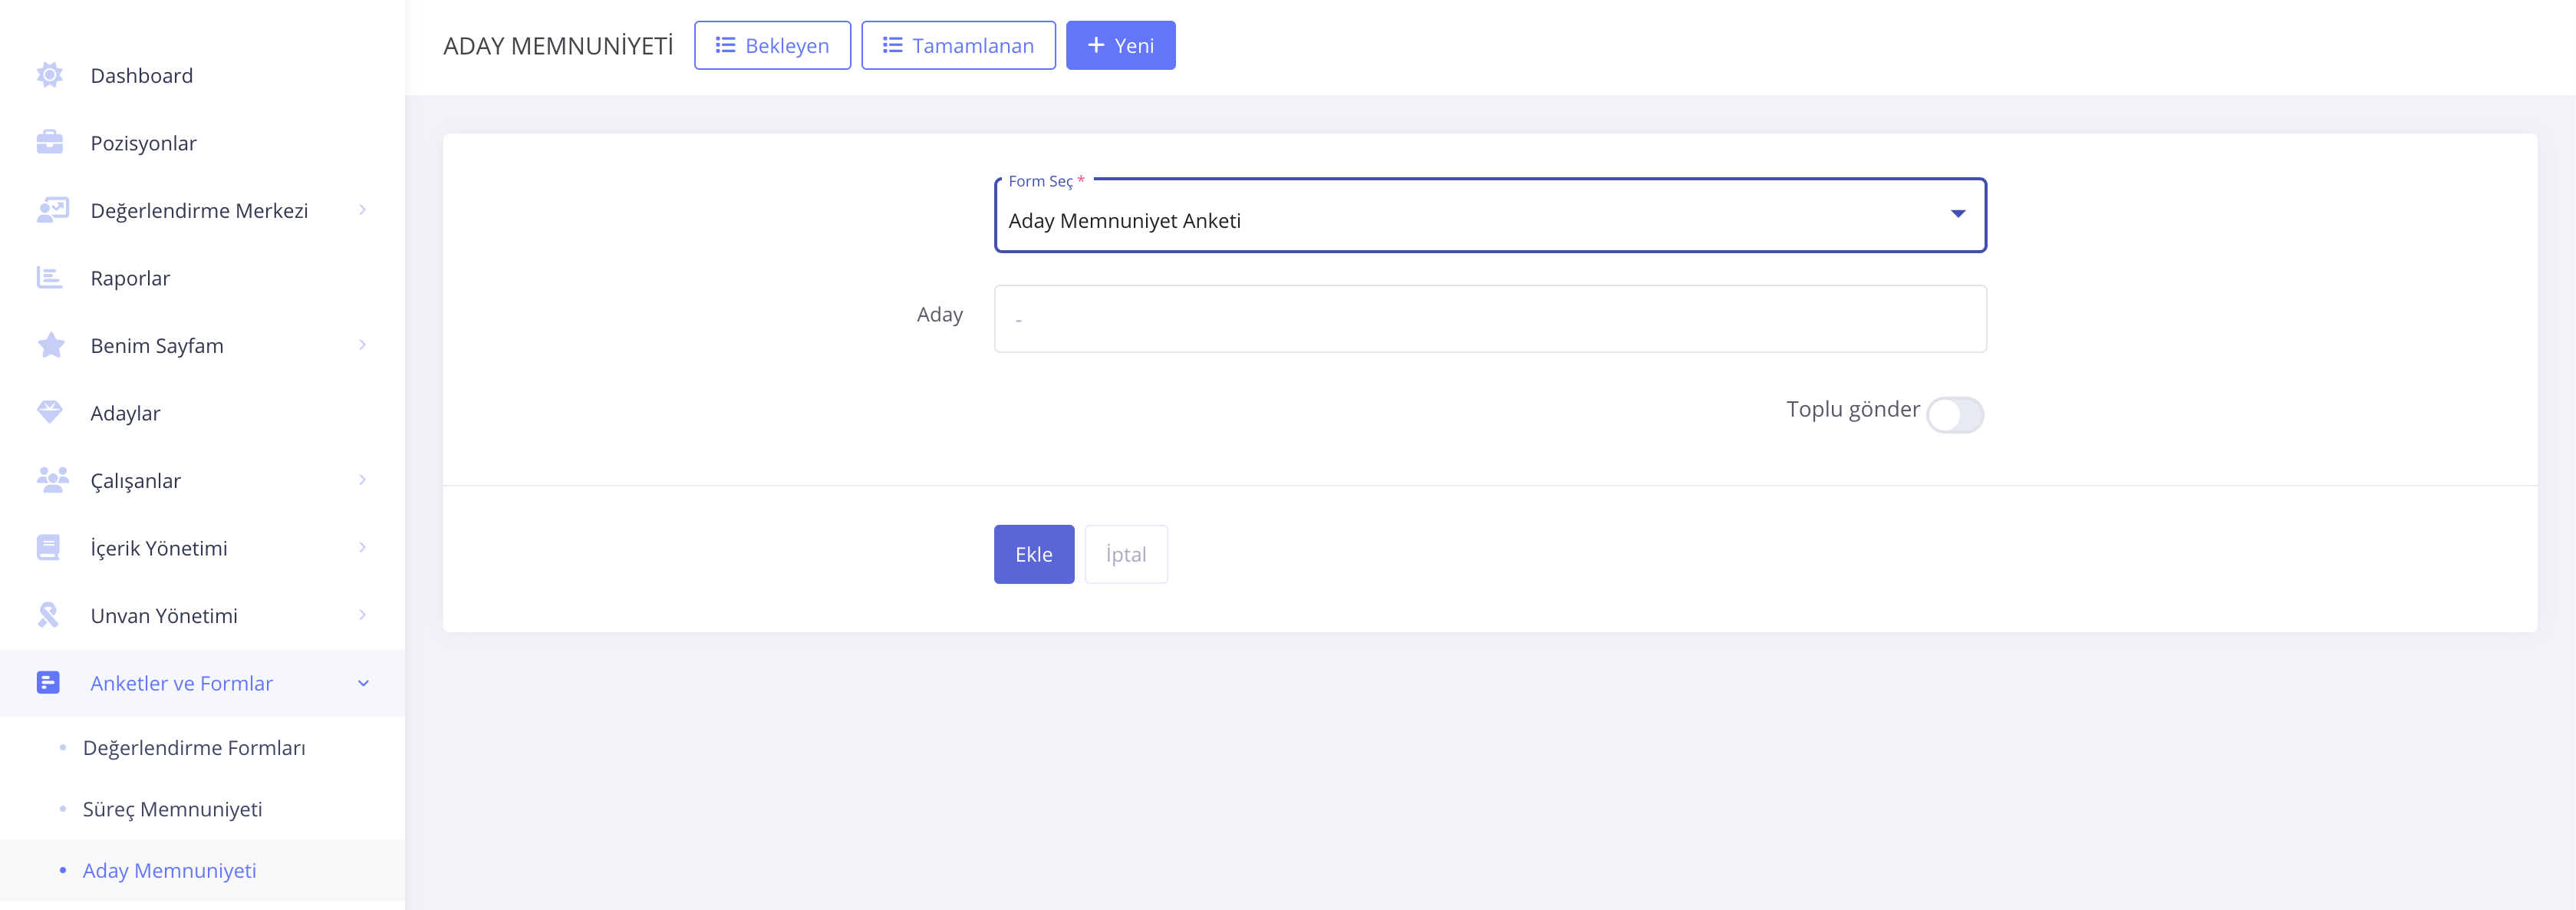Click the Pozisyonlar briefcase icon
2576x910 pixels.
(x=49, y=143)
